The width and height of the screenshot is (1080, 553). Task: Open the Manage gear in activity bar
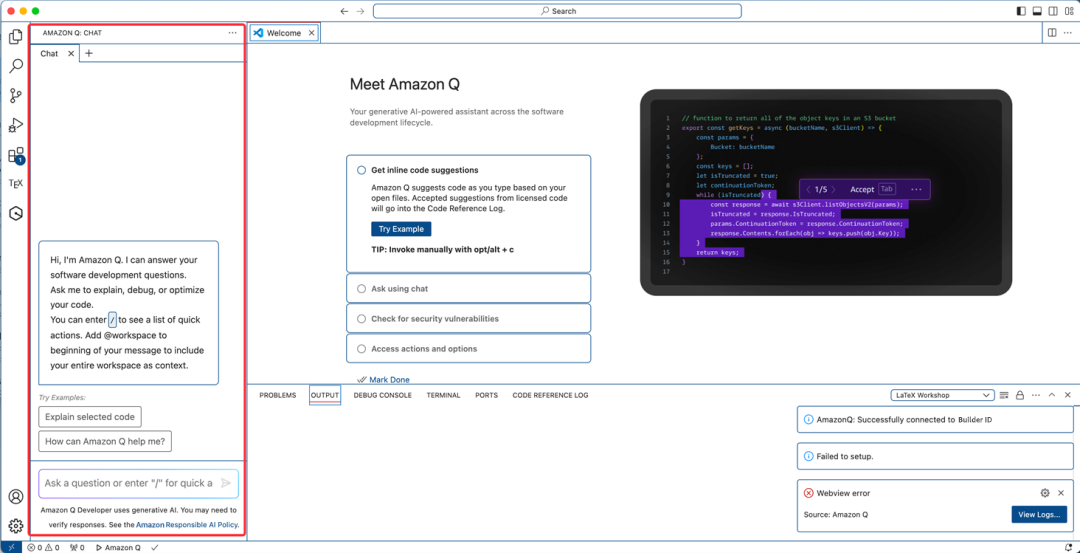(15, 527)
